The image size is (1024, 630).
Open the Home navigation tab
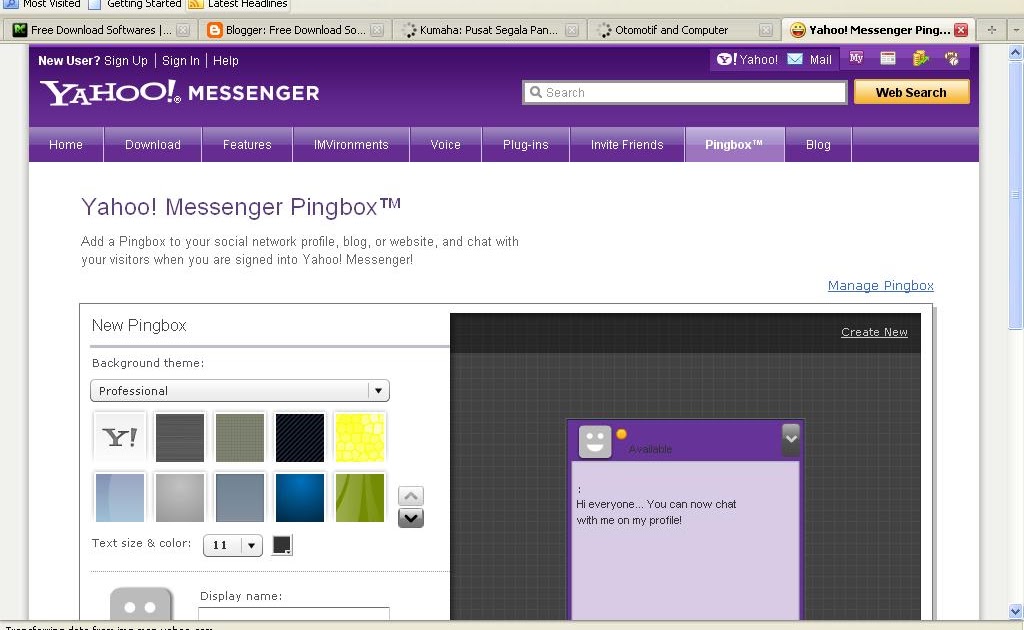[66, 144]
